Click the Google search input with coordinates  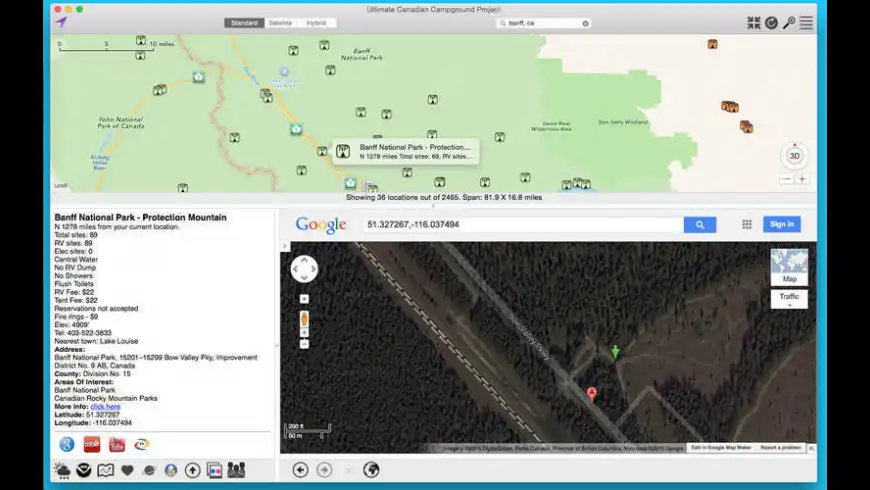(523, 225)
